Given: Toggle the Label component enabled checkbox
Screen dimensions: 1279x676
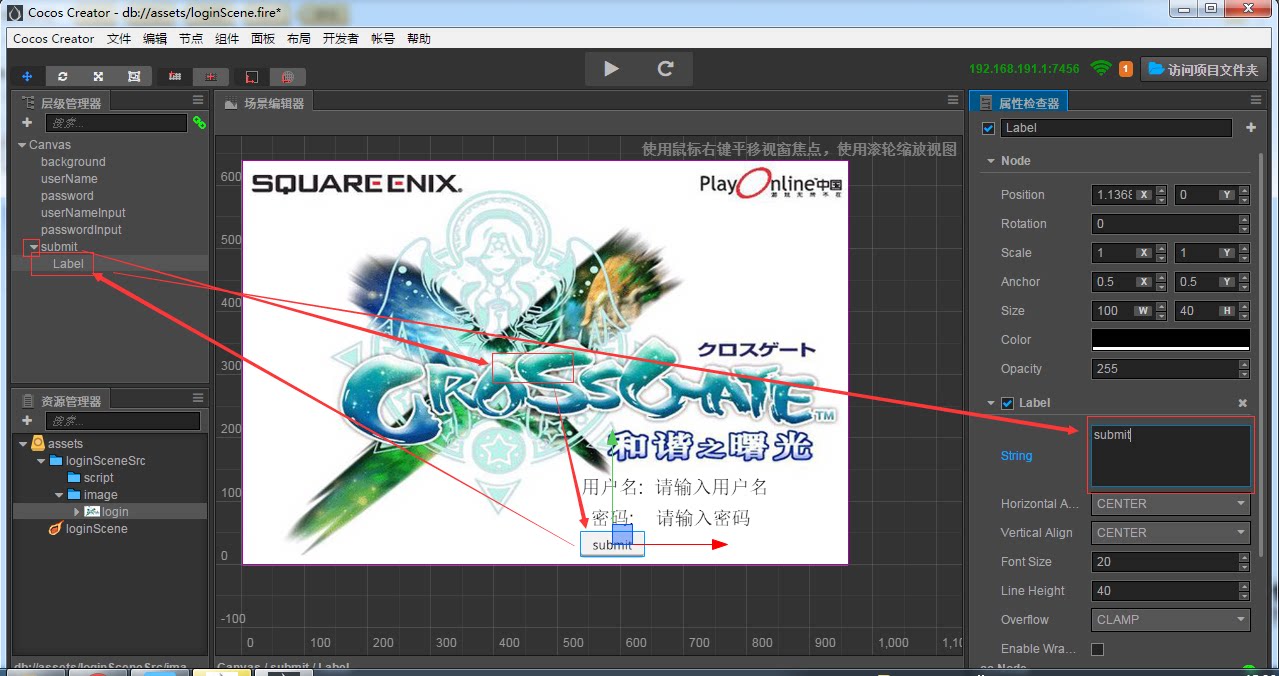Looking at the screenshot, I should click(1007, 403).
